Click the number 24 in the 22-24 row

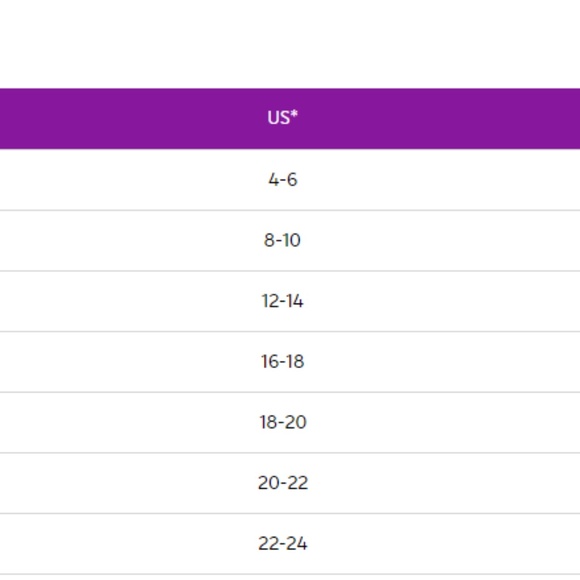[x=297, y=544]
